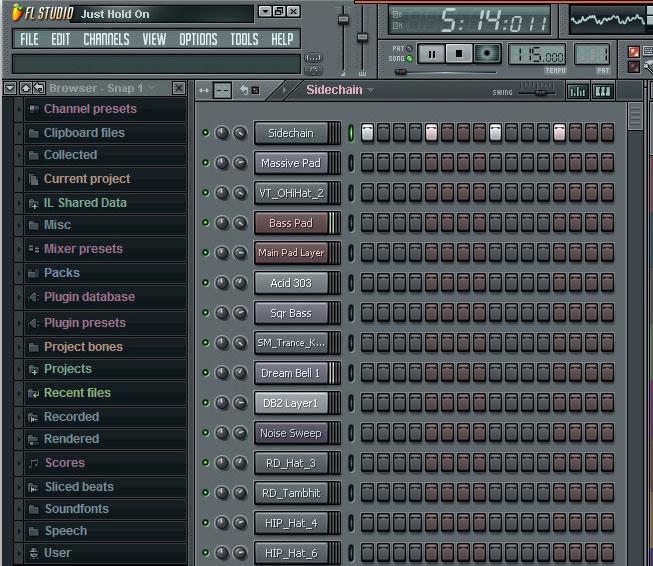Image resolution: width=653 pixels, height=566 pixels.
Task: Mute the Main Pad Layer channel
Action: (x=205, y=252)
